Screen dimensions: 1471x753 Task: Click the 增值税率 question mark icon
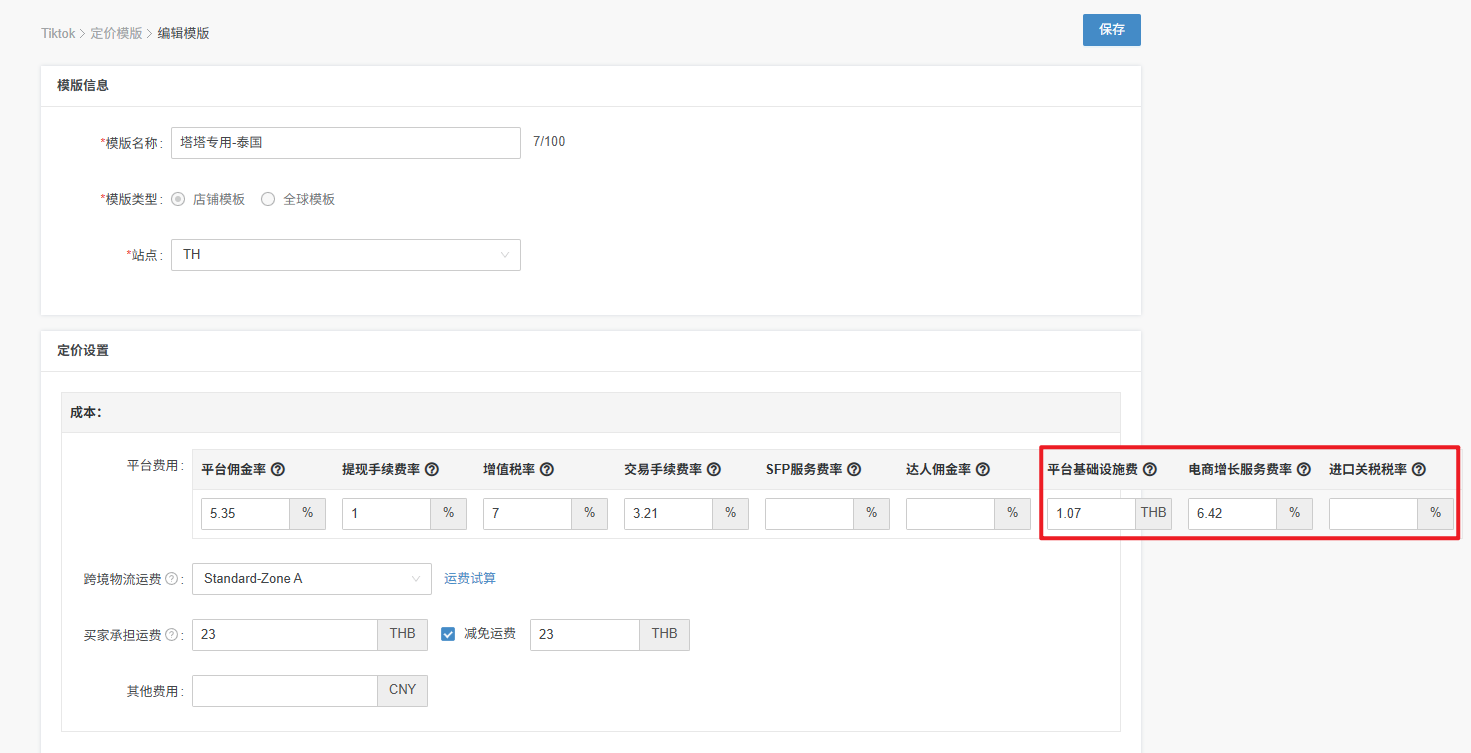point(547,469)
